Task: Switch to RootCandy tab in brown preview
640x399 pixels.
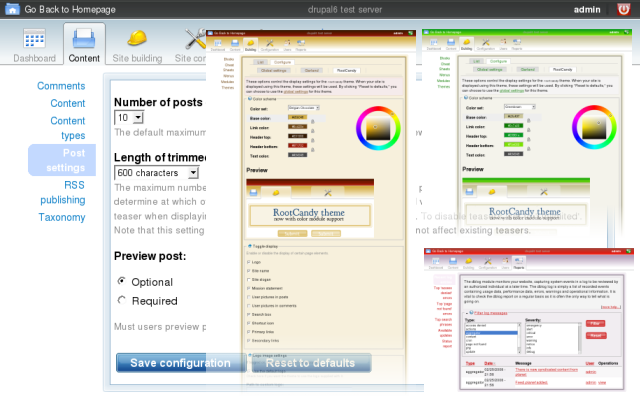Action: click(x=346, y=71)
